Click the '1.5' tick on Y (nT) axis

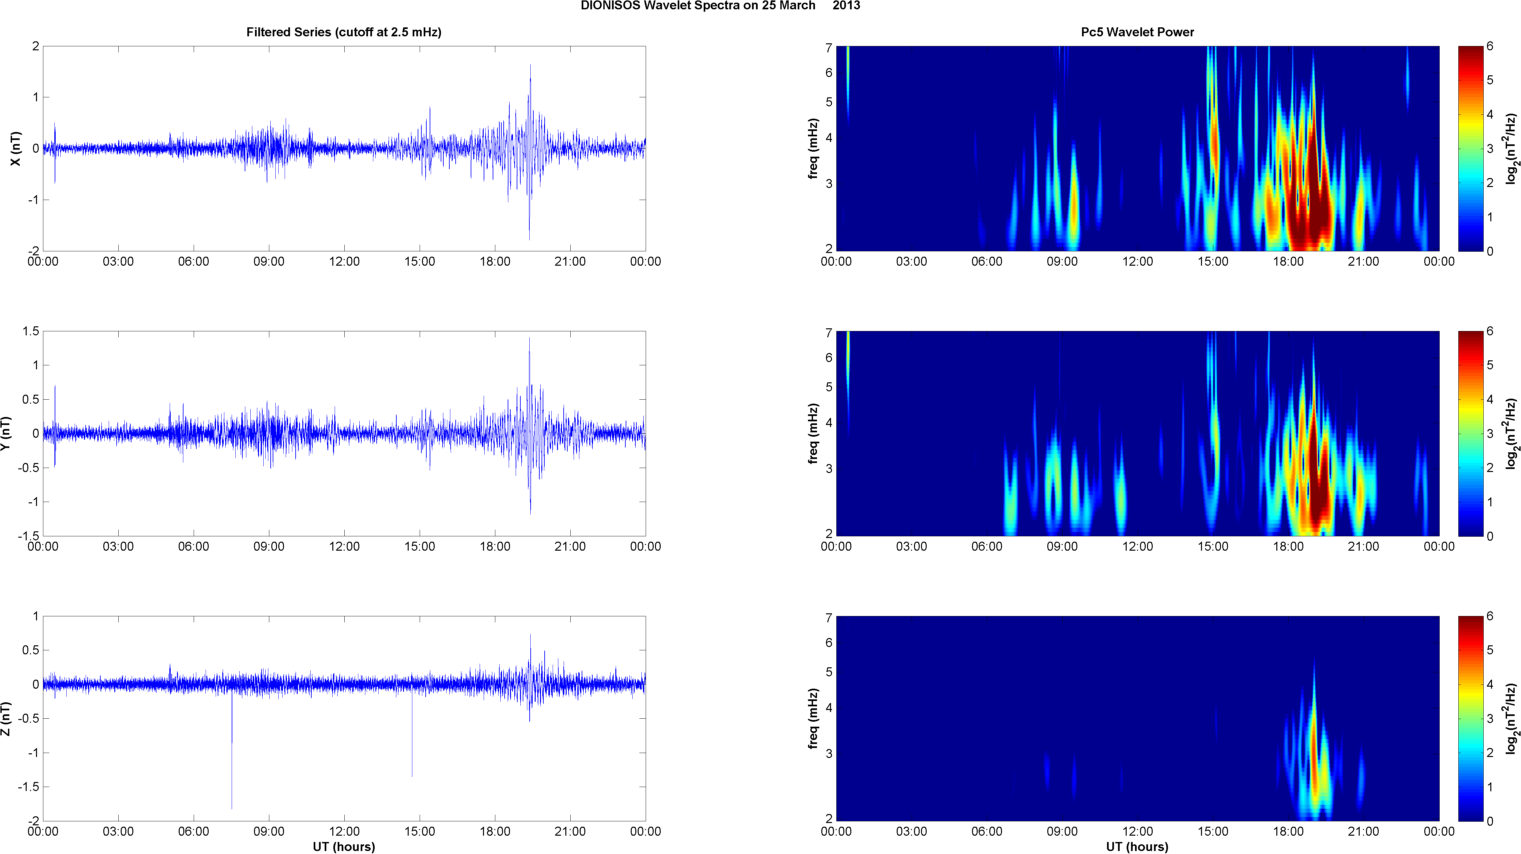click(x=30, y=331)
